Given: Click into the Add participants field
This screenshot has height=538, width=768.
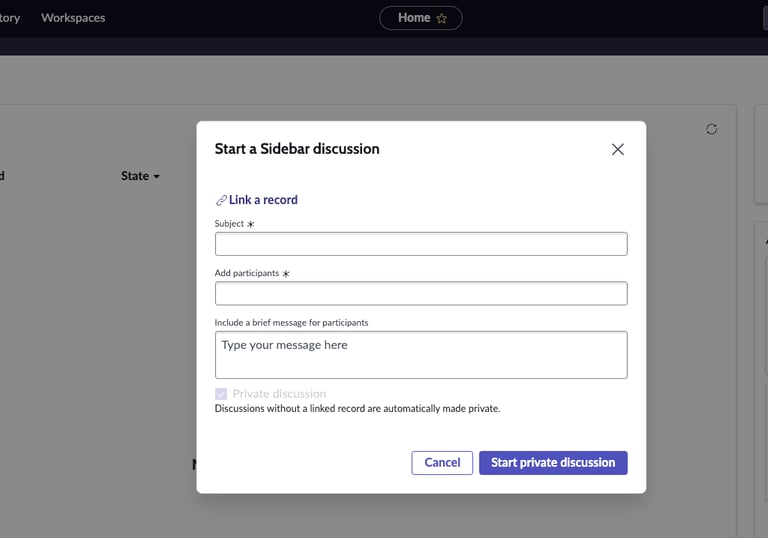Looking at the screenshot, I should 421,293.
